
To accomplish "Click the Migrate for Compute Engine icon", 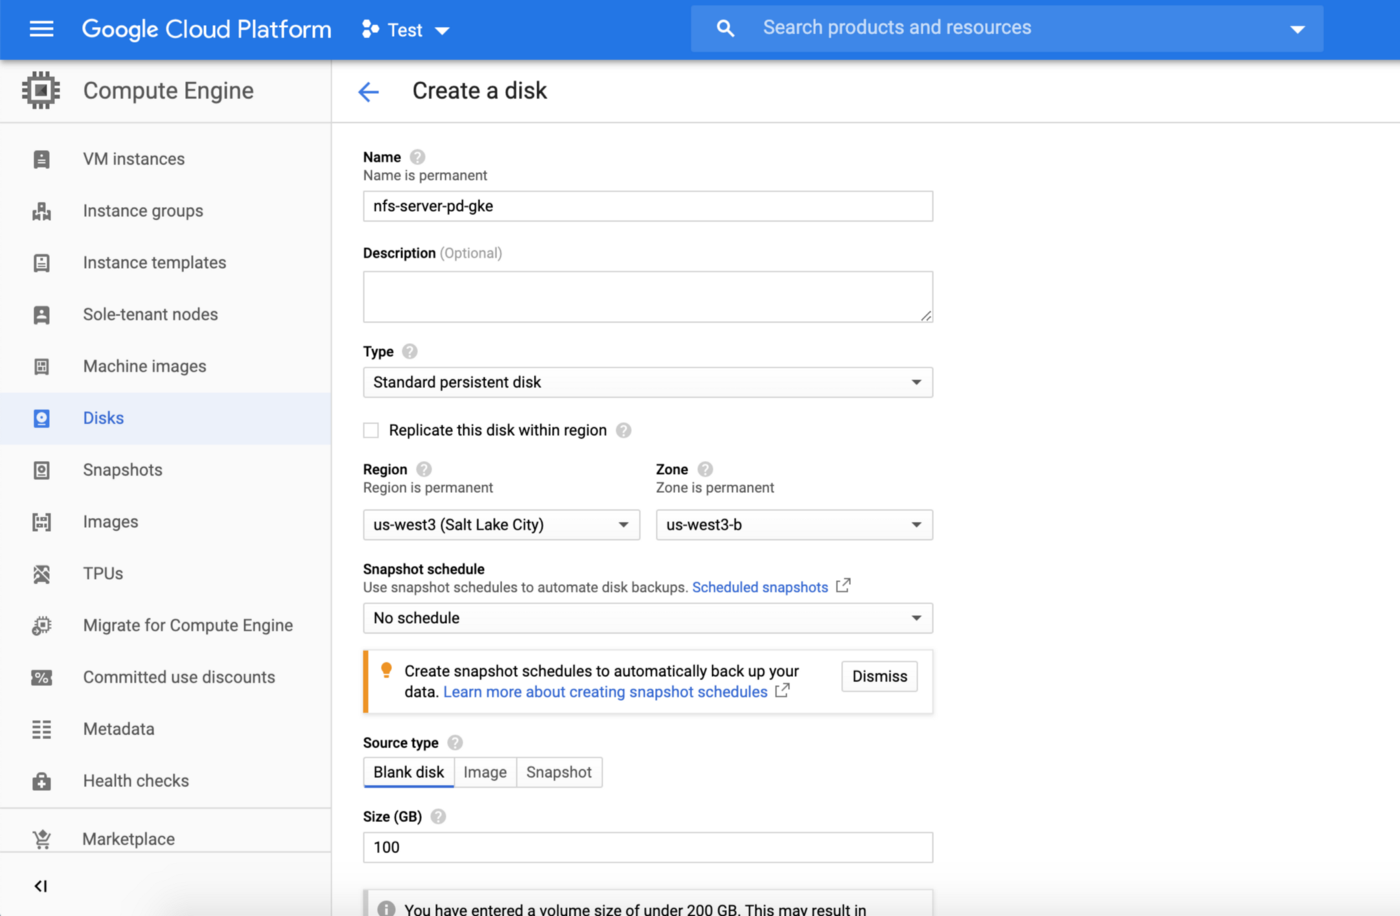I will [x=41, y=626].
